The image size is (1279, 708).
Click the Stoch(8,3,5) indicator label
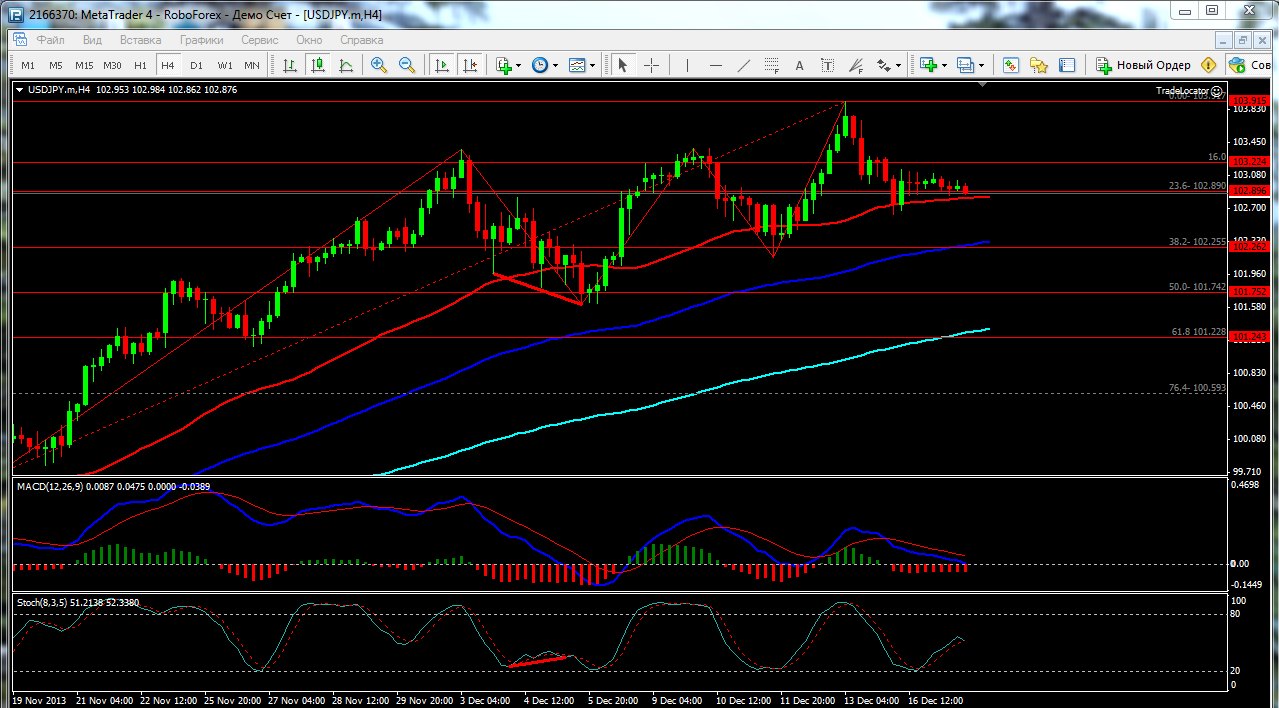44,603
